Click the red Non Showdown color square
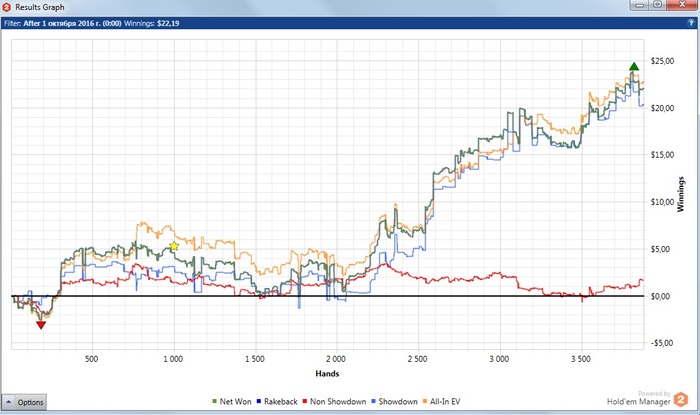Viewport: 700px width, 415px height. click(305, 402)
